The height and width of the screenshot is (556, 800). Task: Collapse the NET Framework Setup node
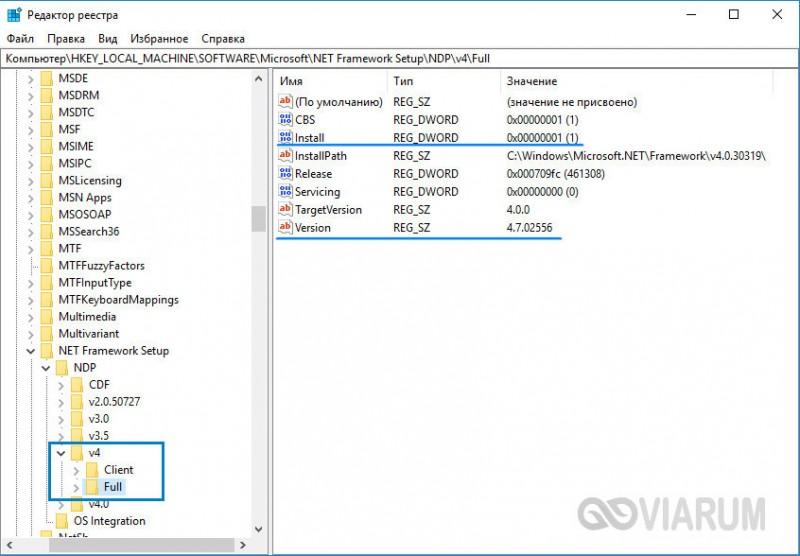(30, 351)
